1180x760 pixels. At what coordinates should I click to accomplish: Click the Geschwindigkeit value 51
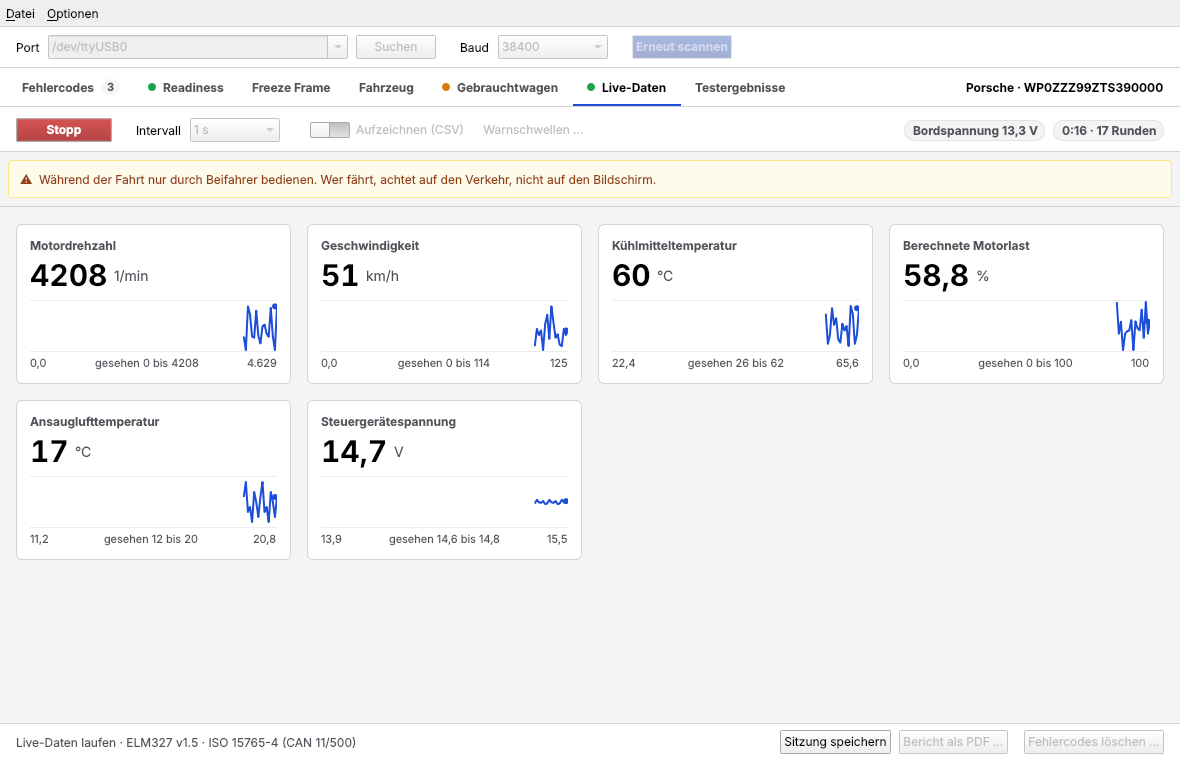339,275
